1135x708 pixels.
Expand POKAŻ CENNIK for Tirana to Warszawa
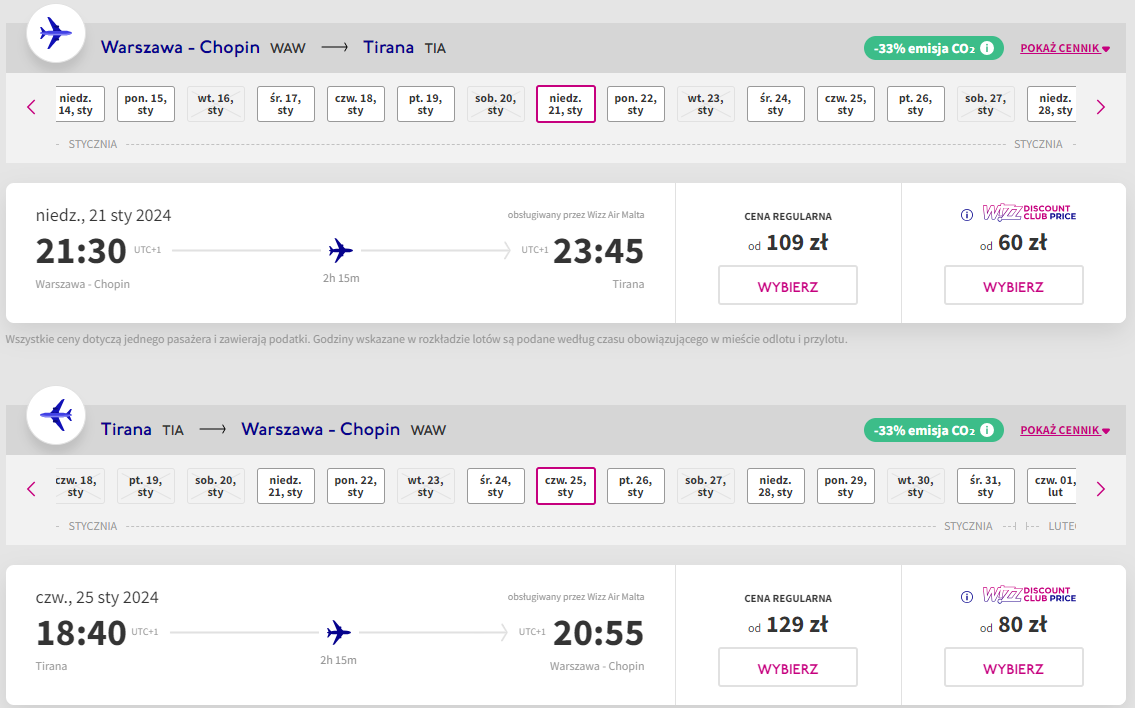(x=1065, y=431)
